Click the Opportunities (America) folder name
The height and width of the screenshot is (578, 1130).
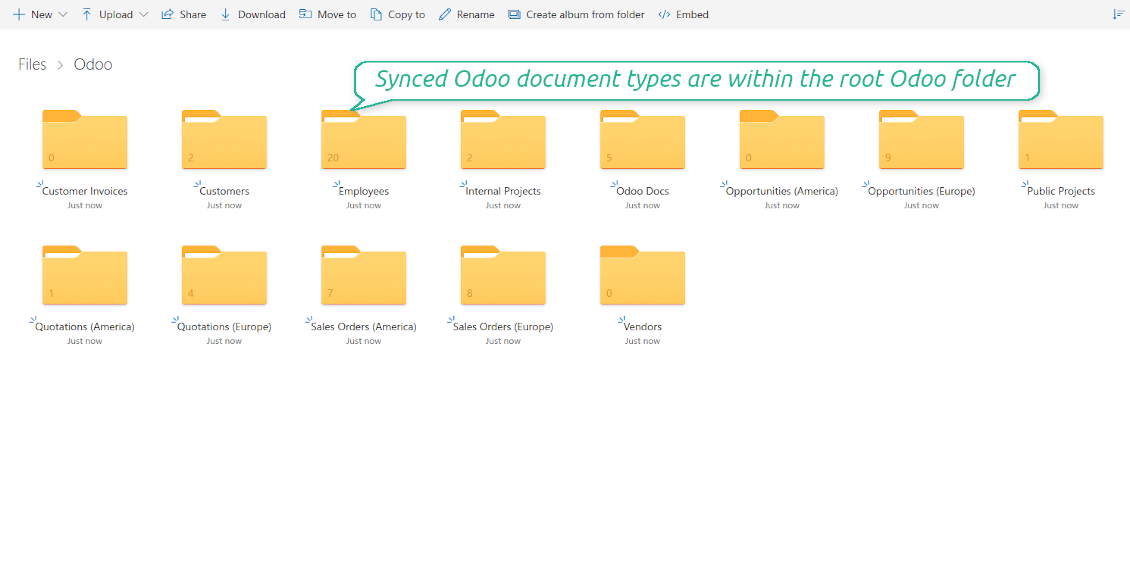coord(782,192)
